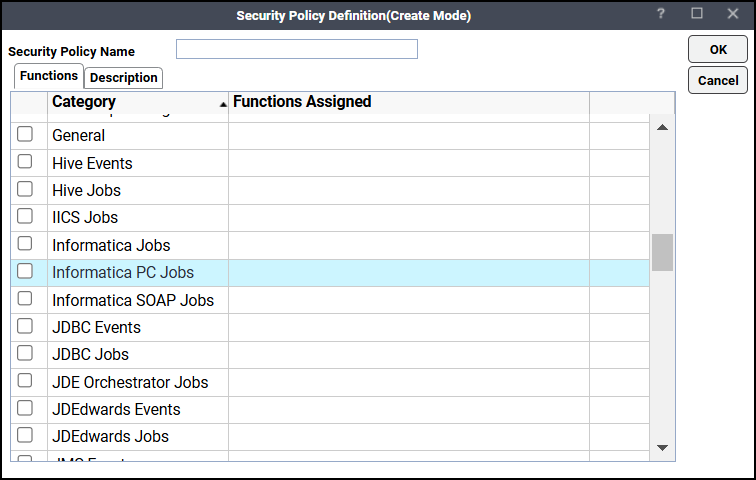Select the JDBC Events row text

(x=96, y=327)
